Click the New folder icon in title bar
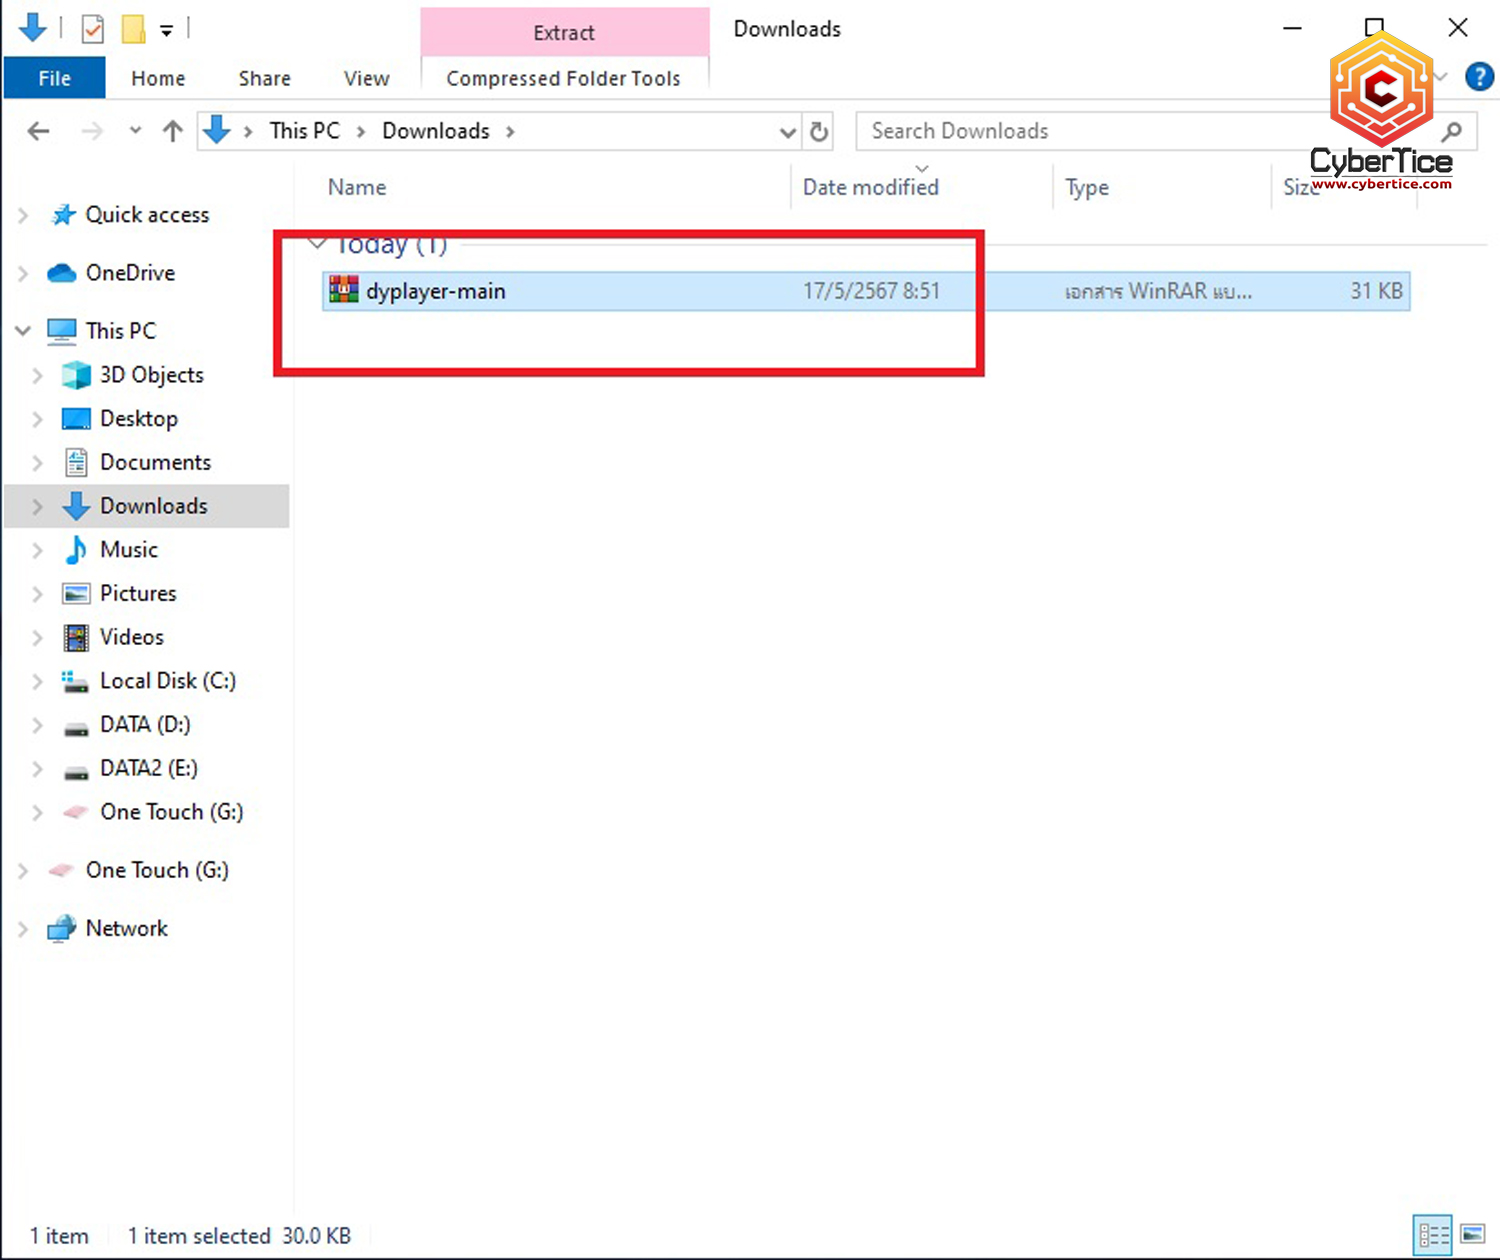This screenshot has width=1500, height=1260. [x=133, y=29]
